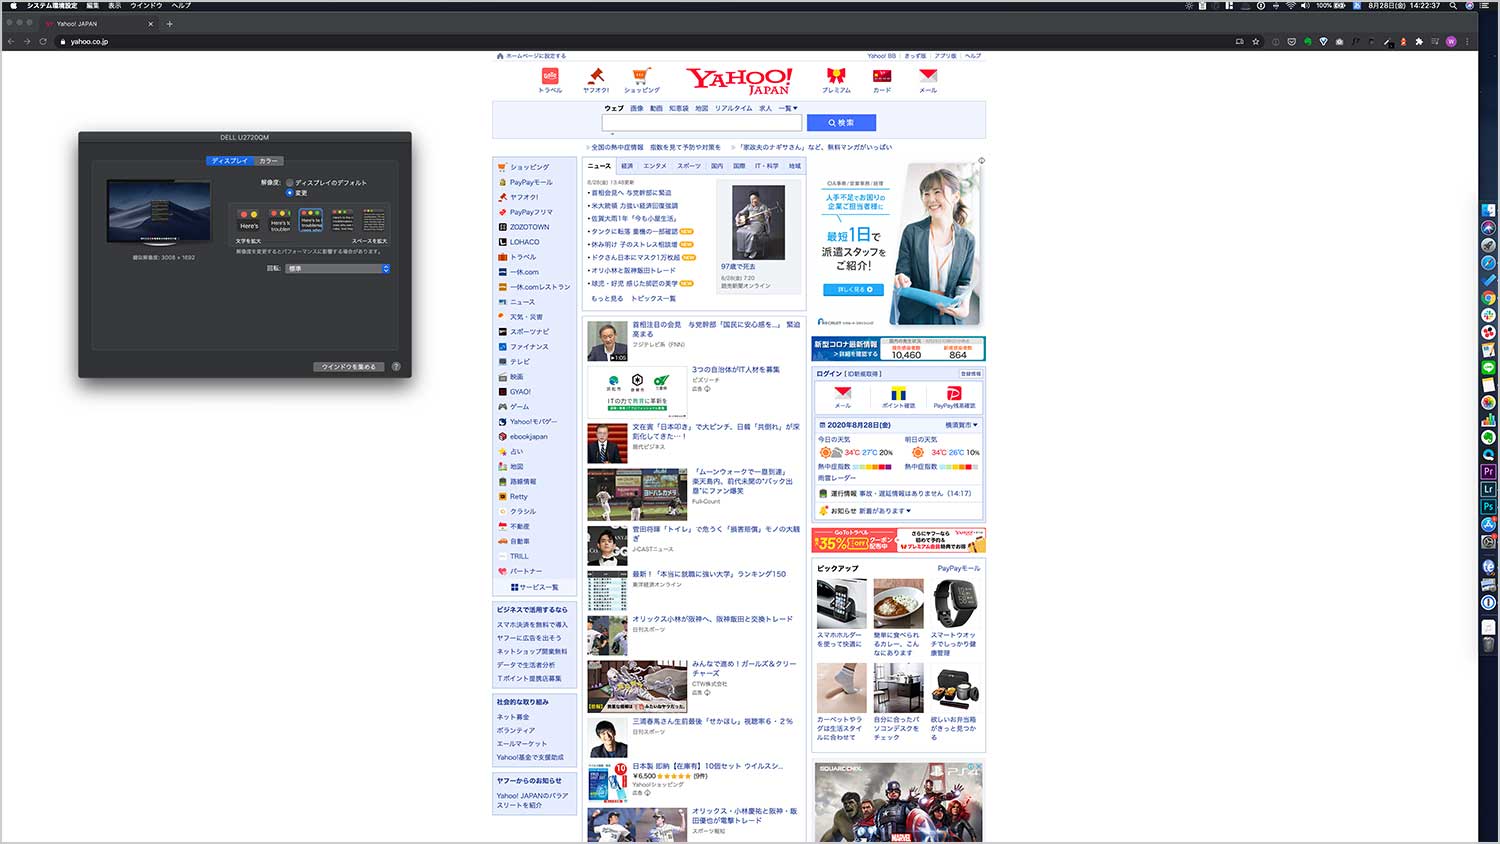Open the ZOZOTOWN sidebar link

pyautogui.click(x=530, y=227)
